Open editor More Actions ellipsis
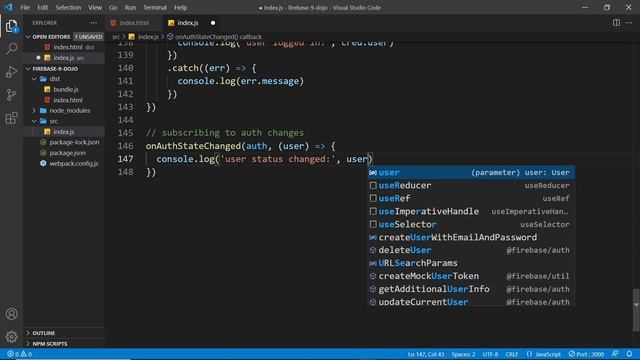The width and height of the screenshot is (640, 360). 629,23
